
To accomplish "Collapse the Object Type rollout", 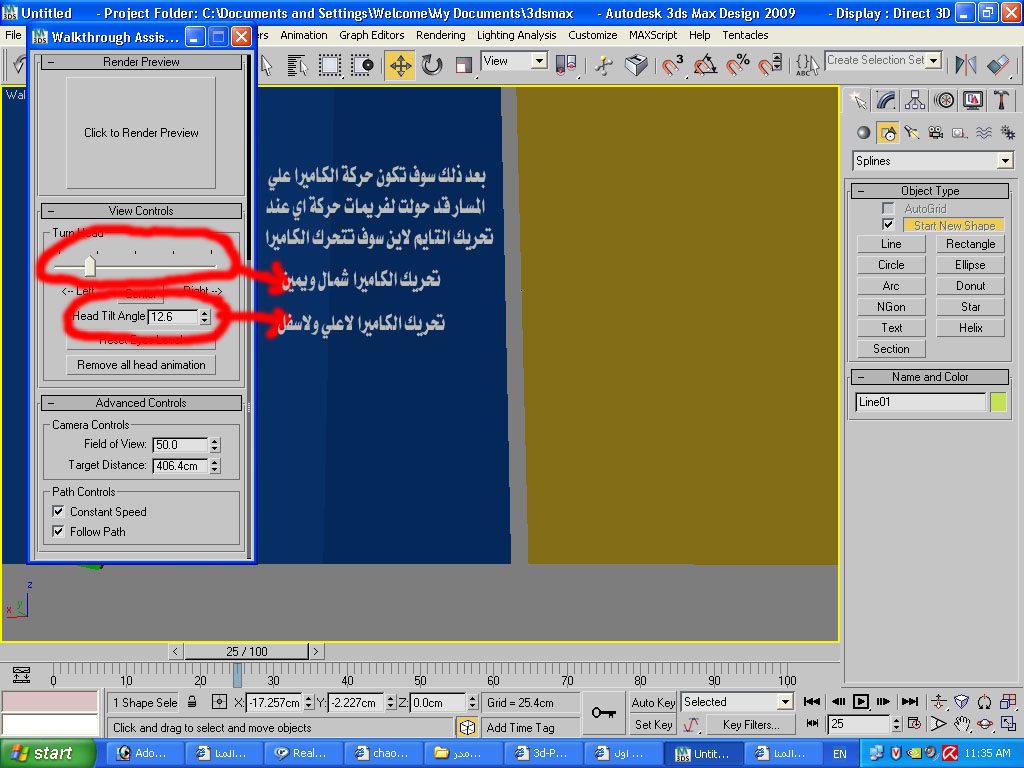I will point(930,191).
